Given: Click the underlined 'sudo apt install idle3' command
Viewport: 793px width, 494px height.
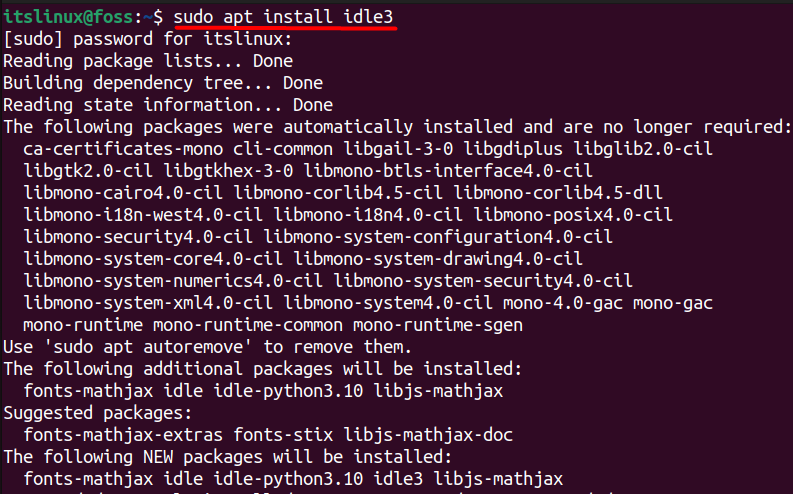Looking at the screenshot, I should tap(283, 17).
